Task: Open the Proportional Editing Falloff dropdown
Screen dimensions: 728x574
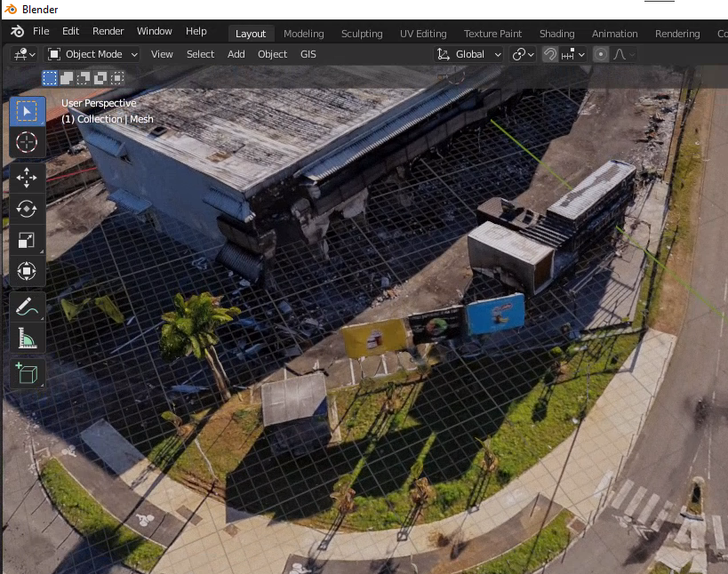Action: tap(624, 54)
